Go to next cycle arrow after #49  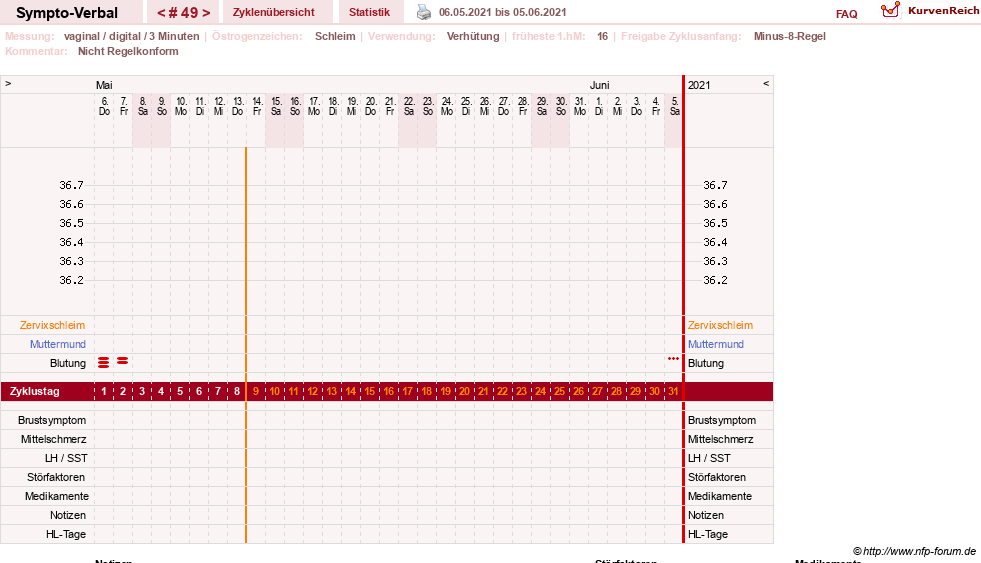pyautogui.click(x=206, y=13)
